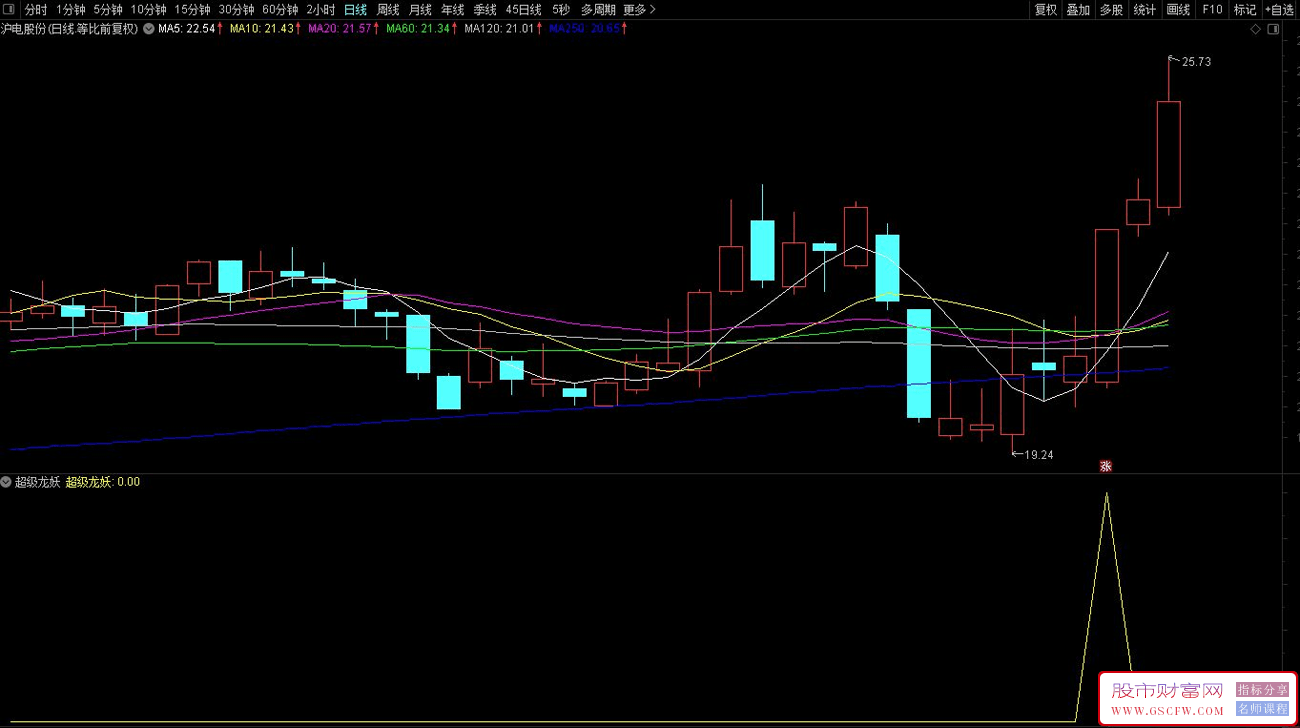1300x728 pixels.
Task: Click the MA250: 20.65 label
Action: [x=584, y=29]
